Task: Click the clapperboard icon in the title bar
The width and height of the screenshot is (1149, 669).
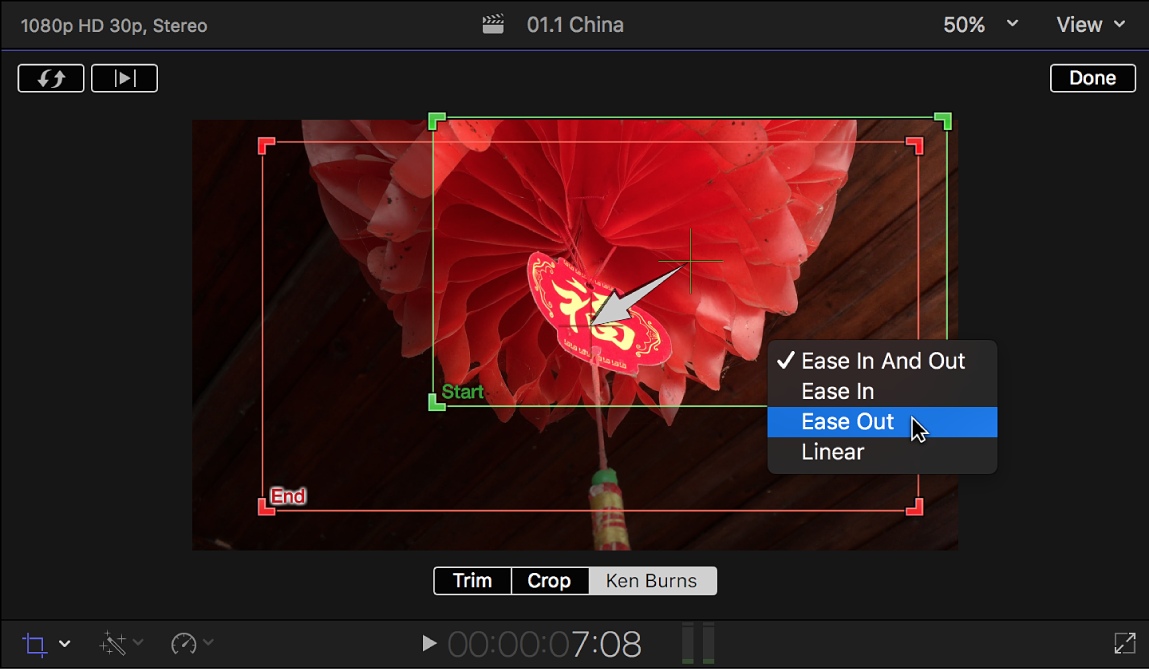Action: click(492, 23)
